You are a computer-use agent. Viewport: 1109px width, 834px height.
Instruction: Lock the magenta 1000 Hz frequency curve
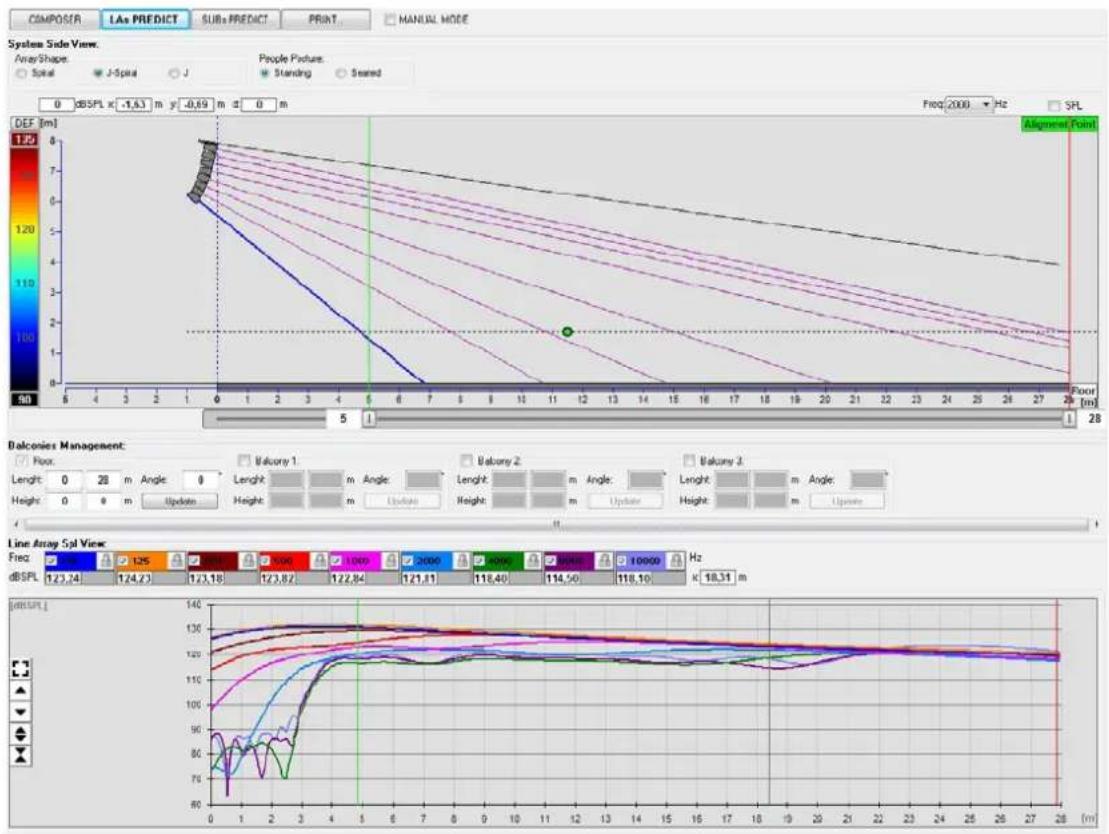391,561
